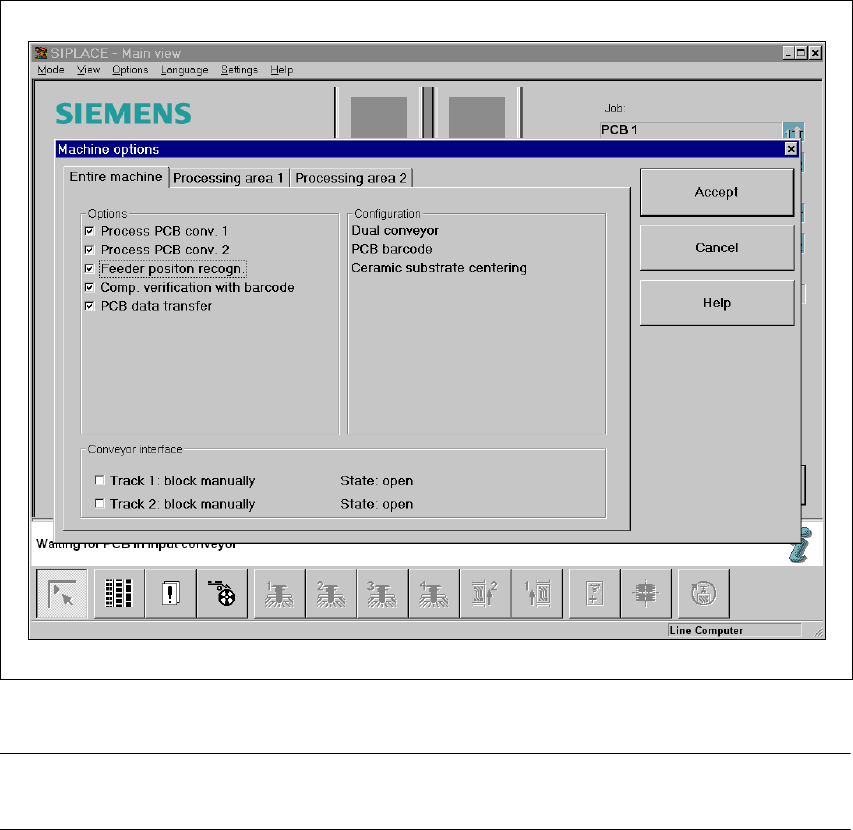The height and width of the screenshot is (830, 853).
Task: Open the Language menu
Action: pos(184,70)
